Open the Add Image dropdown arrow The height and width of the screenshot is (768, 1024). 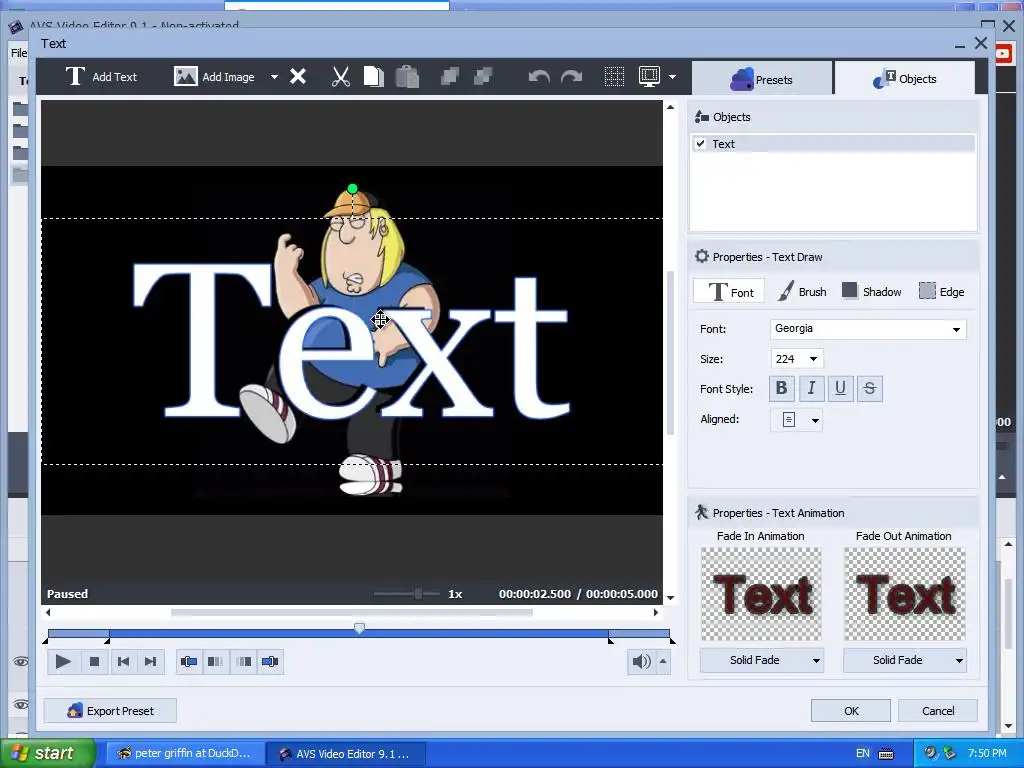pos(274,77)
